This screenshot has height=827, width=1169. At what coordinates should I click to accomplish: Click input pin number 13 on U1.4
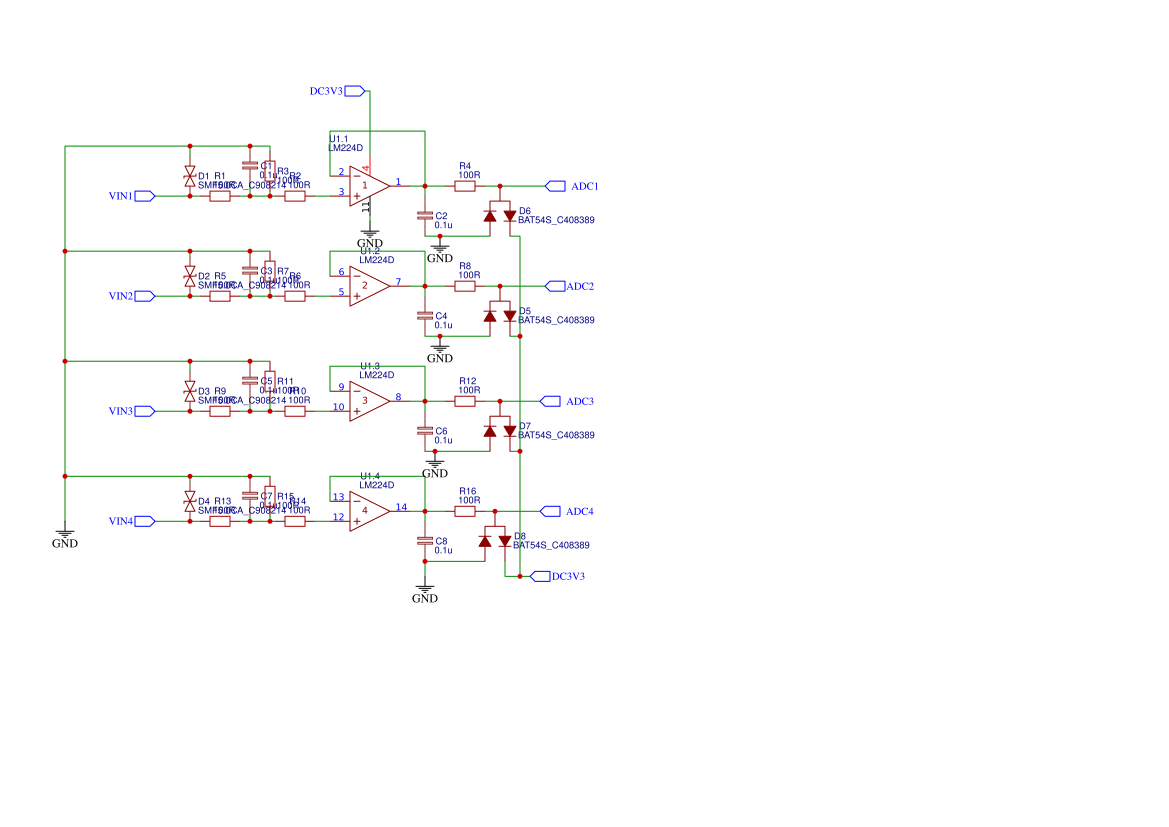(338, 497)
